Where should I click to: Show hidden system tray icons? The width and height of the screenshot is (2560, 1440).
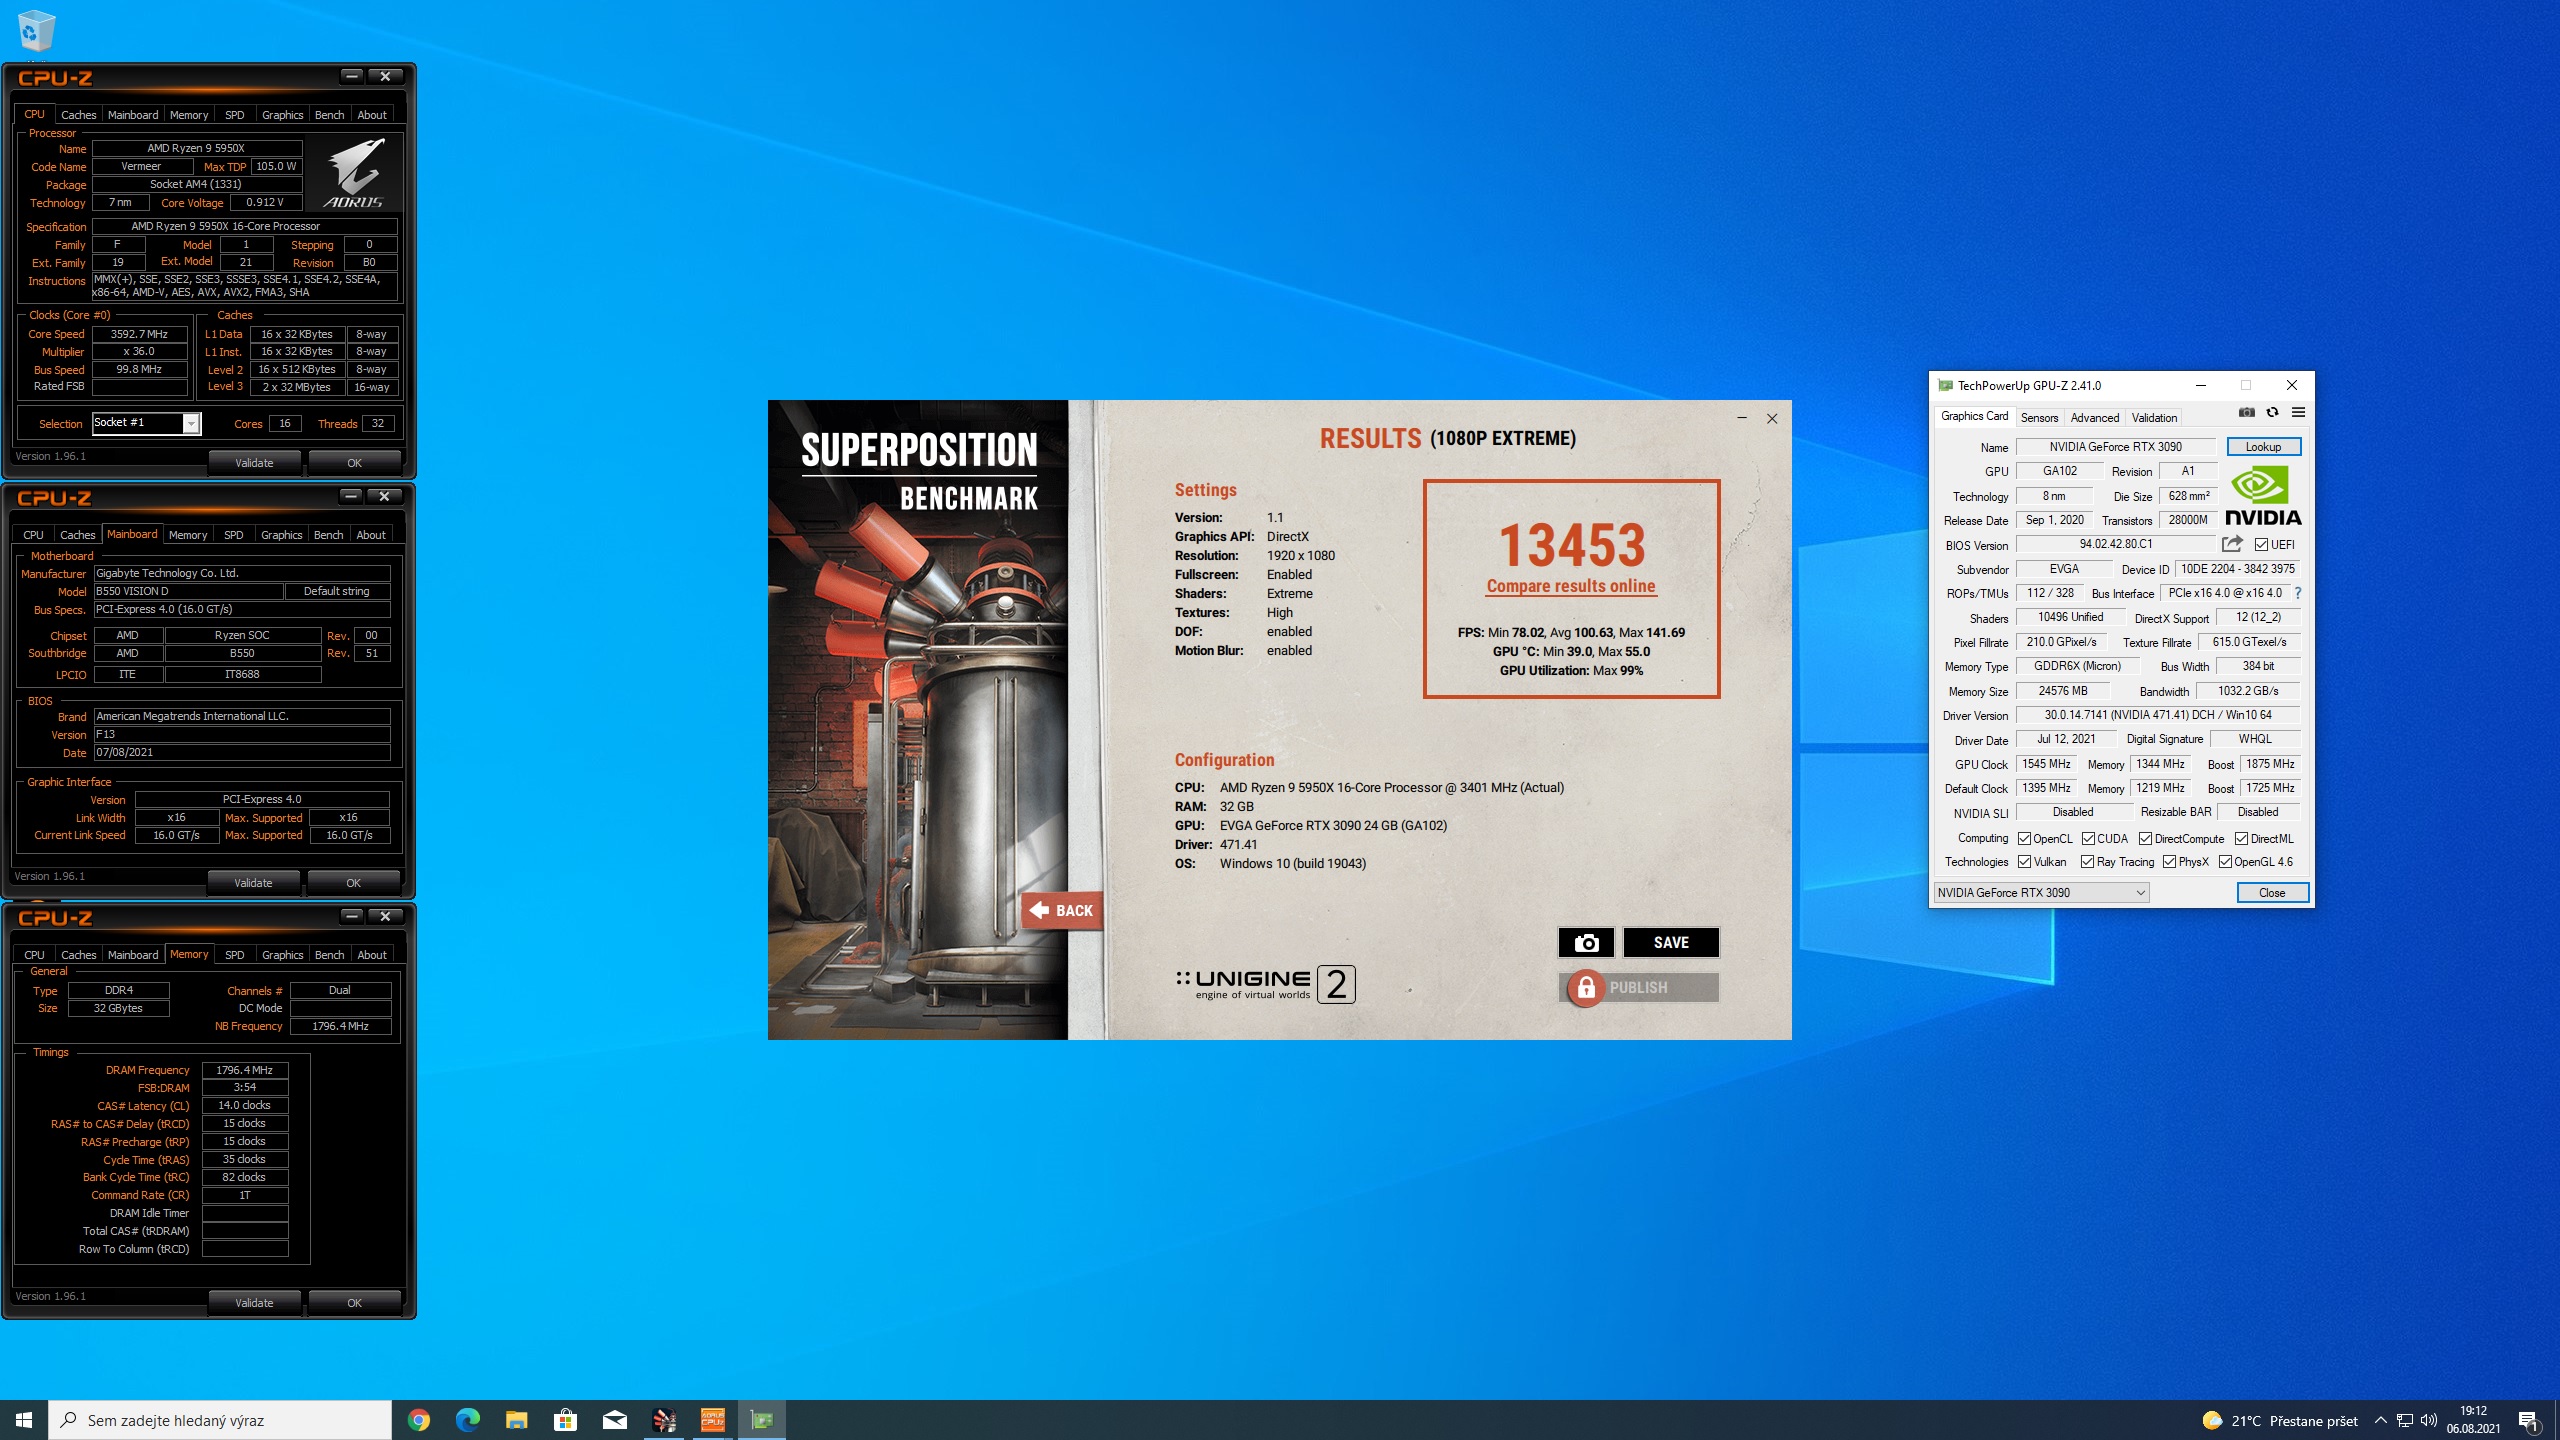2380,1420
